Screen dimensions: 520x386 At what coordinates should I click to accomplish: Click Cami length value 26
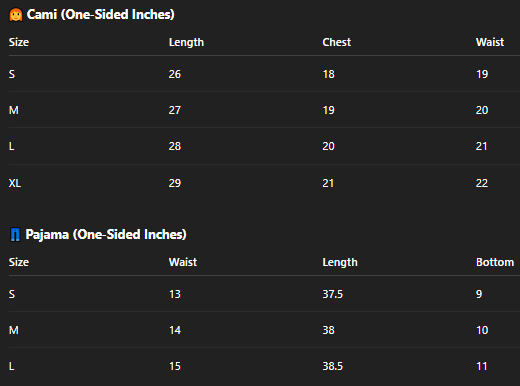pyautogui.click(x=175, y=74)
